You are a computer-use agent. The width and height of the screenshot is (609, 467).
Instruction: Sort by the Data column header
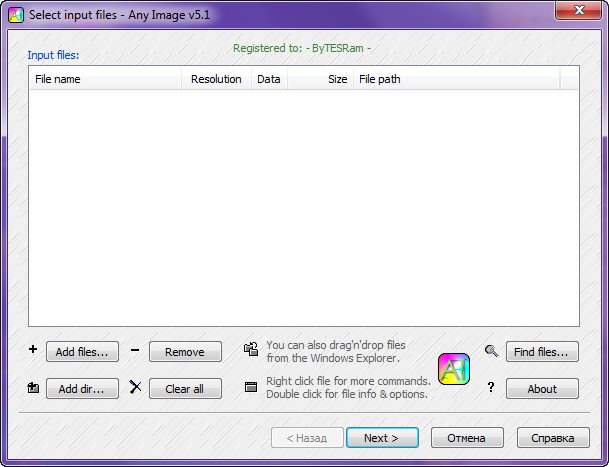pos(270,79)
